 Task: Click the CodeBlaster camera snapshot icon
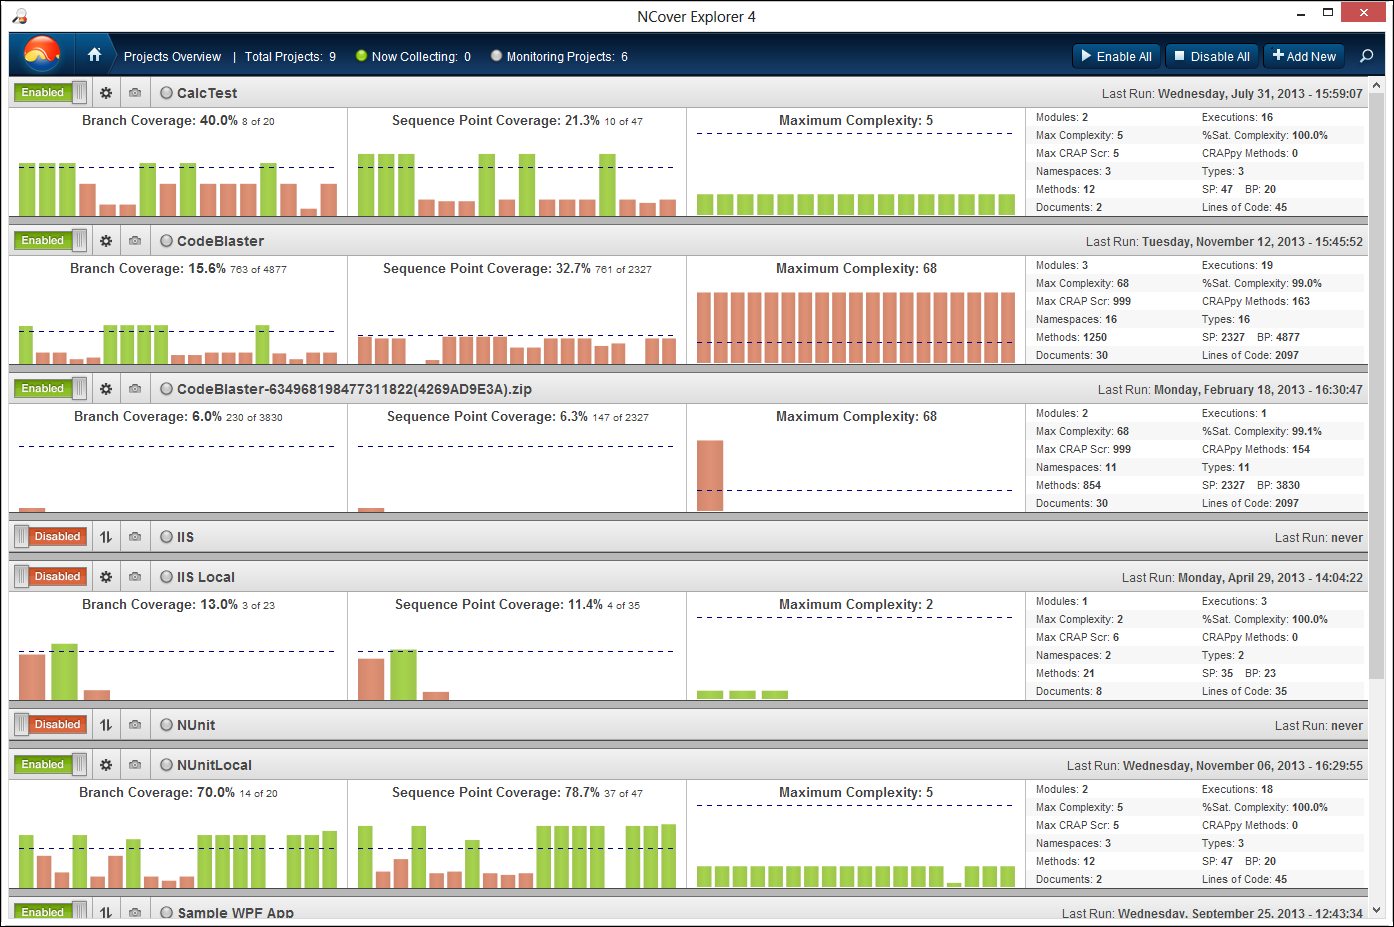point(135,241)
